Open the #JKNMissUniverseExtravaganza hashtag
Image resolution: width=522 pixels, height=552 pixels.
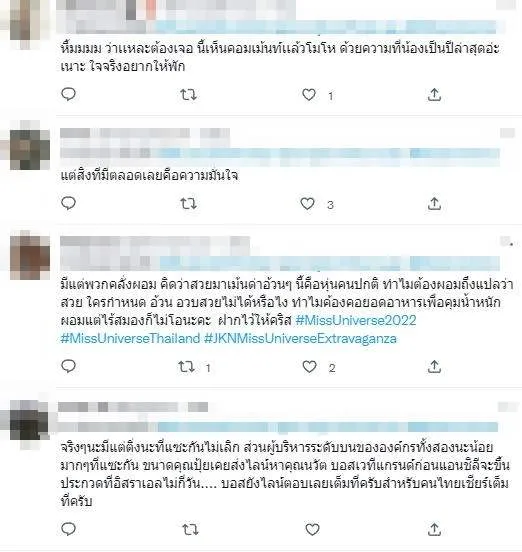click(300, 338)
